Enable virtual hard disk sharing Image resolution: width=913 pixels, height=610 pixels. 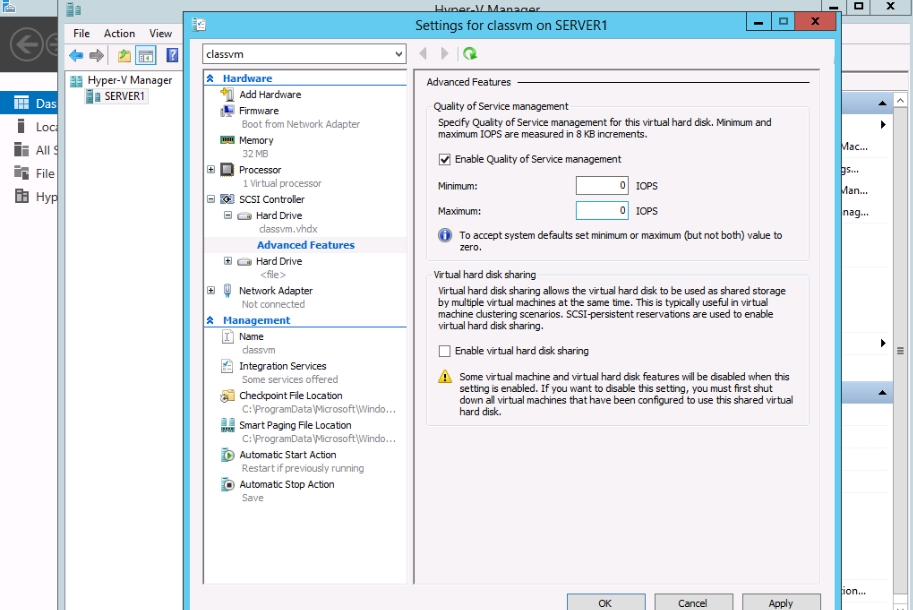pyautogui.click(x=445, y=351)
